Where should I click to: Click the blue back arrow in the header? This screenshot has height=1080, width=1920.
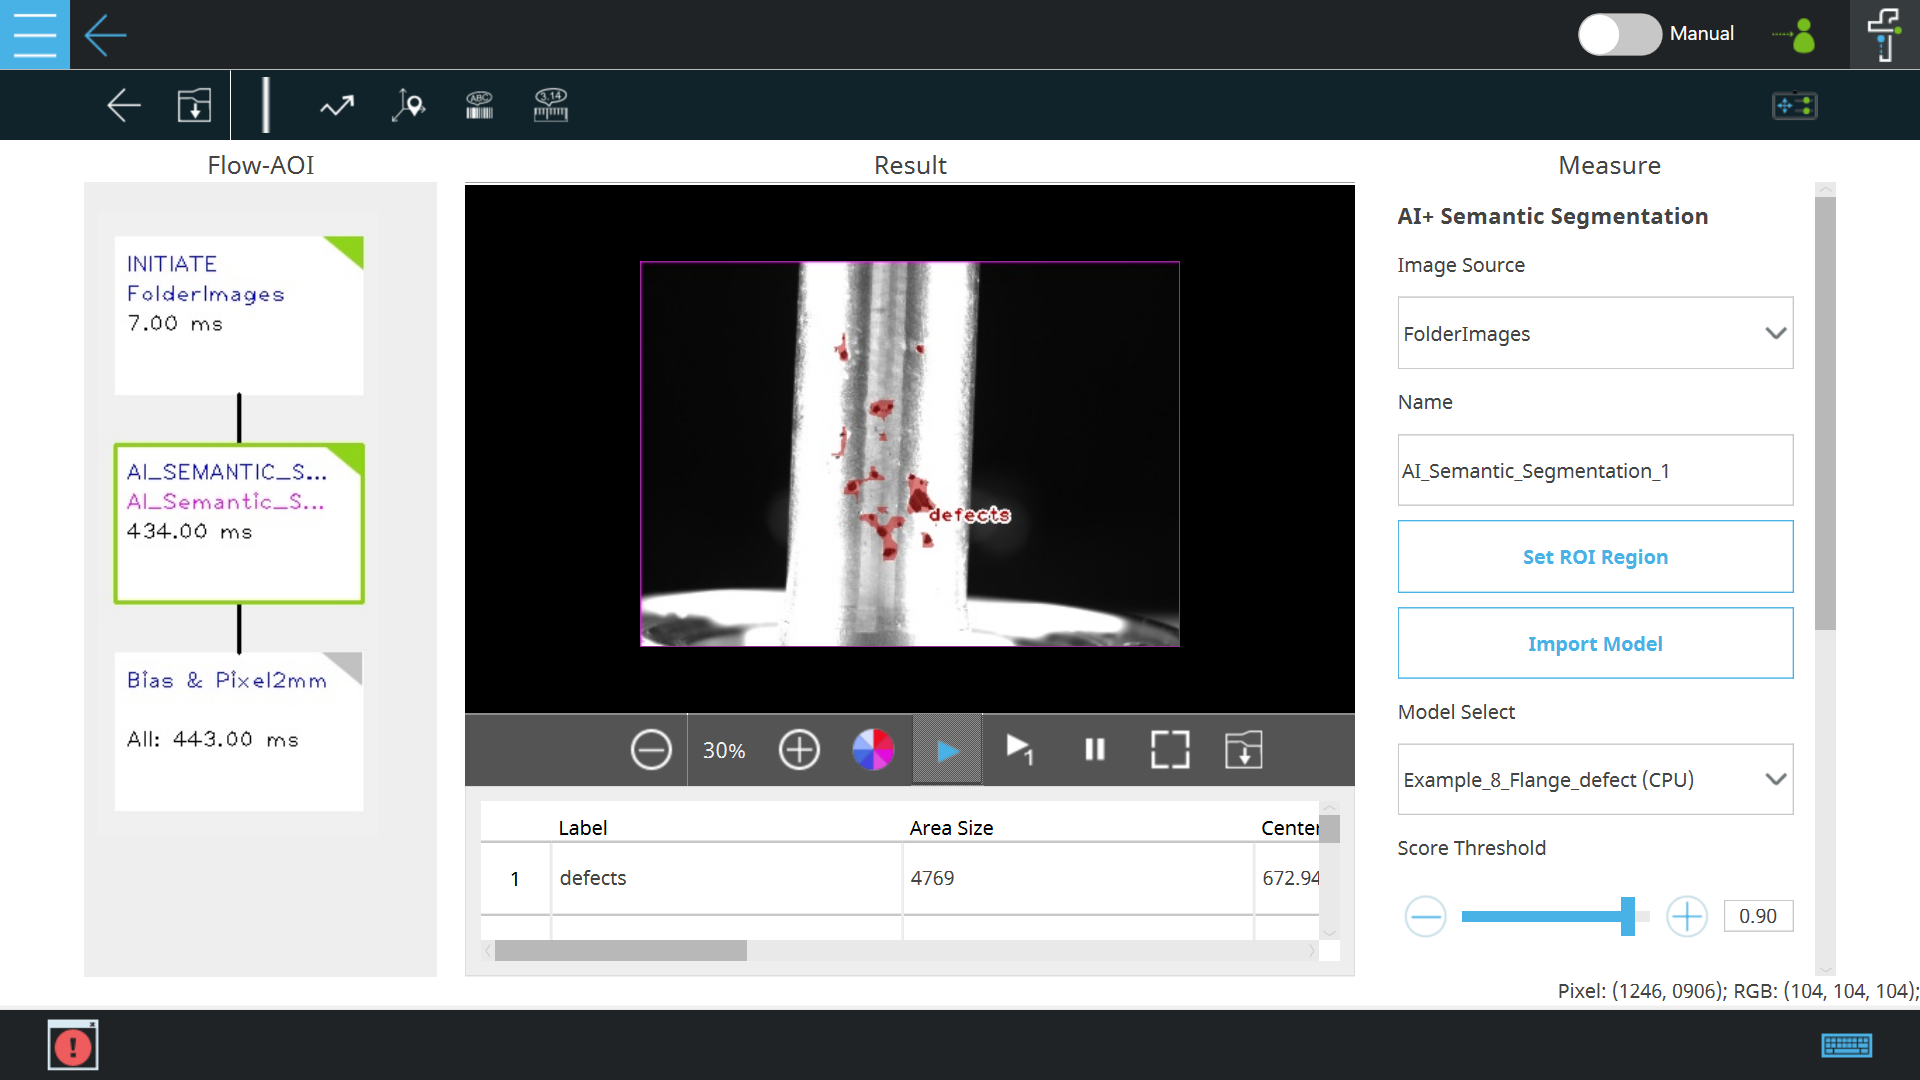coord(105,35)
